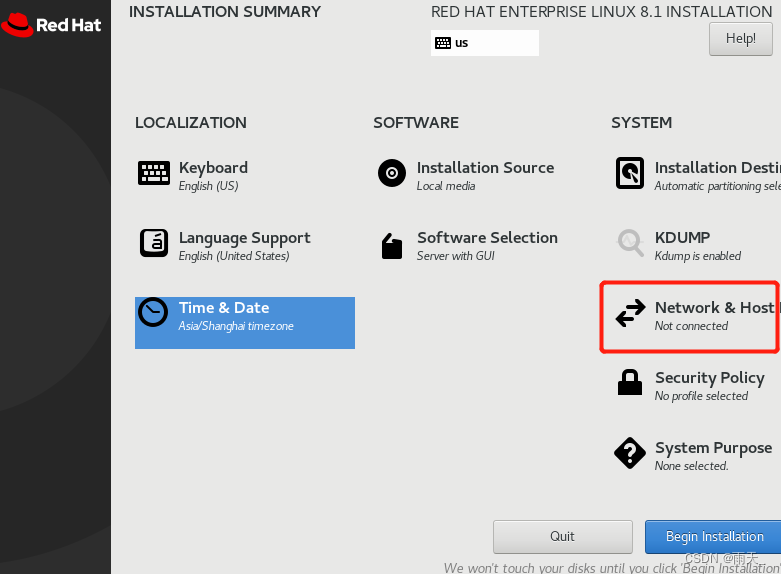Click 'Automatic partitioning' status text

[718, 186]
